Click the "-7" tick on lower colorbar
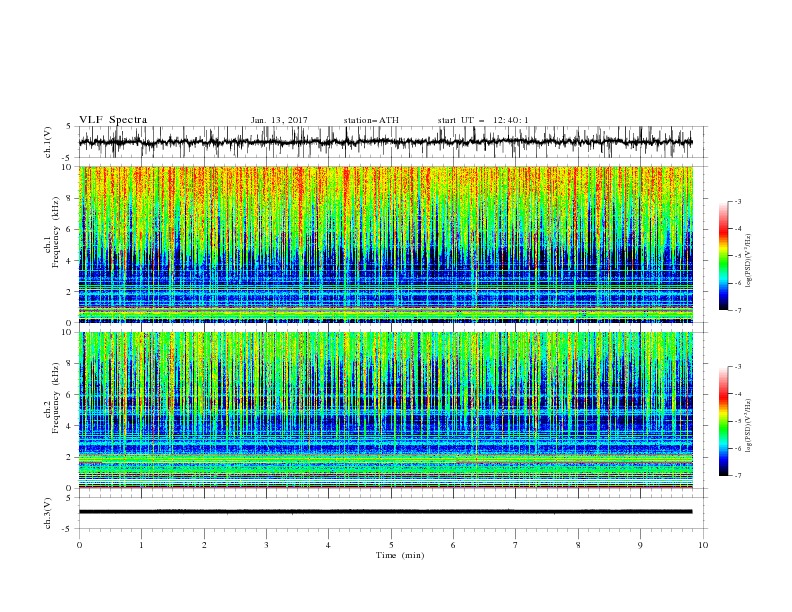Viewport: 792px width, 612px height. pyautogui.click(x=738, y=476)
